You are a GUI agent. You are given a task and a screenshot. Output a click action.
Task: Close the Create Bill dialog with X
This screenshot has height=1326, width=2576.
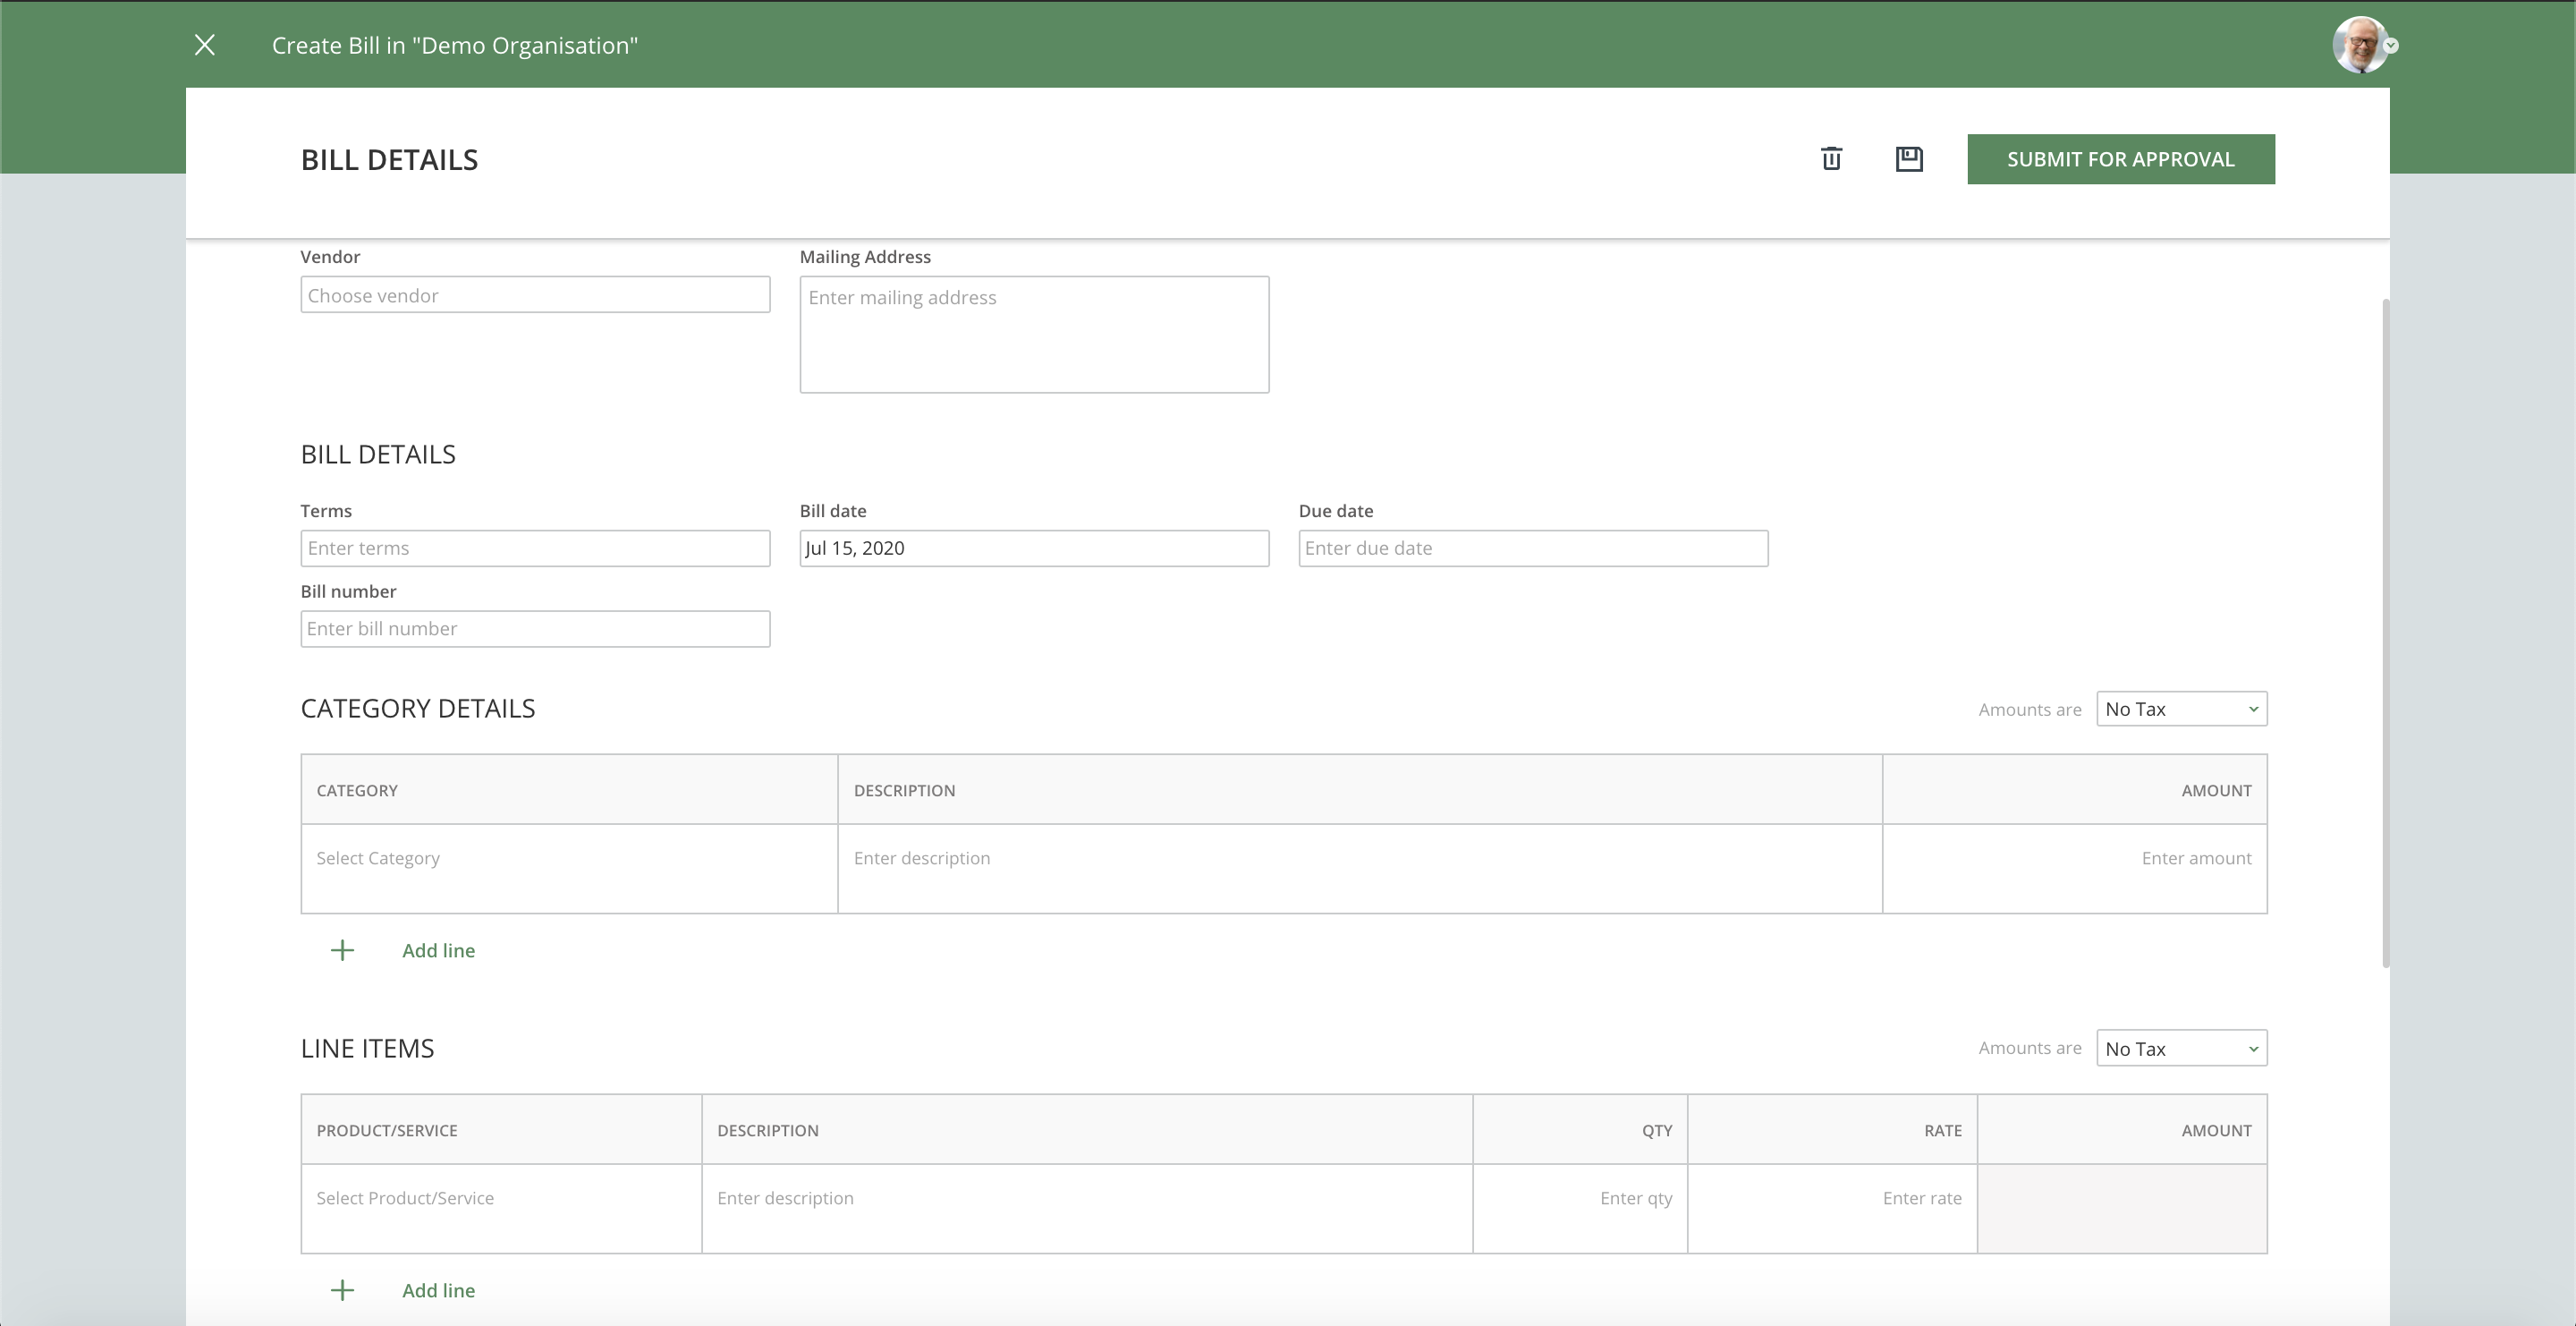point(205,45)
